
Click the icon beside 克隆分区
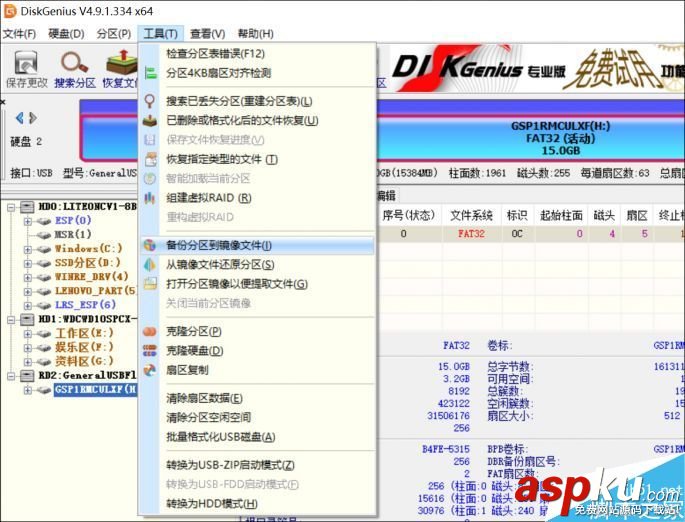point(150,332)
